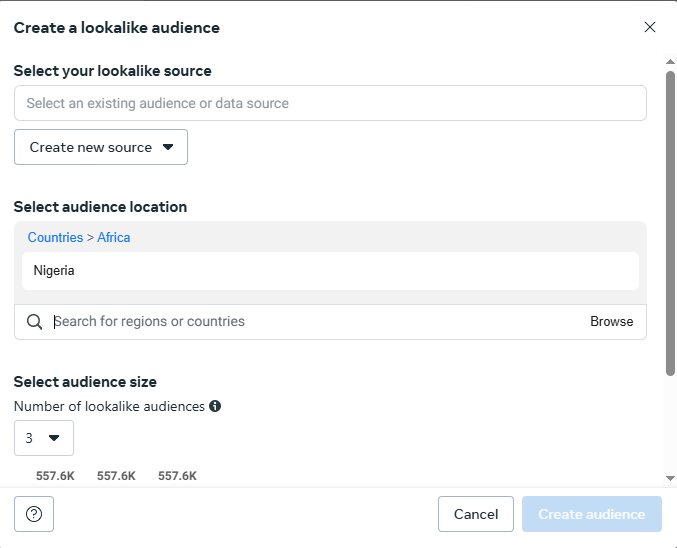
Task: Click the Create audience button
Action: [x=592, y=514]
